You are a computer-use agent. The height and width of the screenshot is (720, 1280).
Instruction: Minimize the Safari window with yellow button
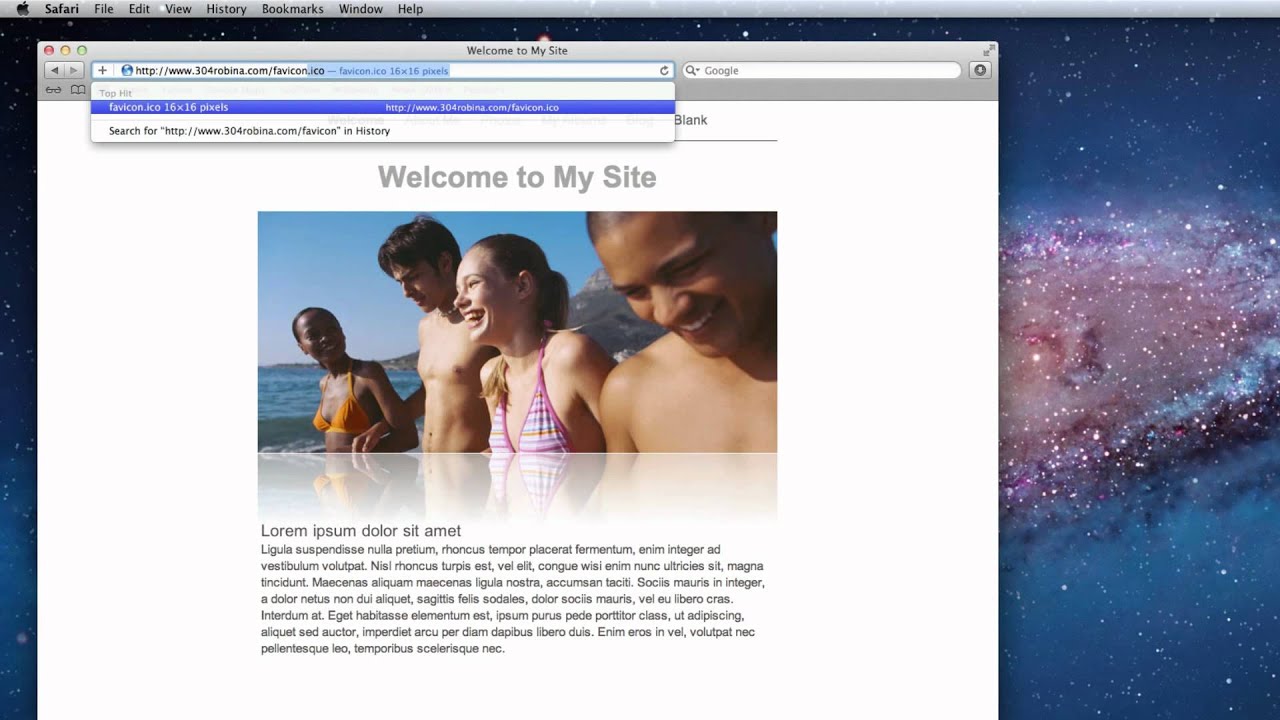66,50
